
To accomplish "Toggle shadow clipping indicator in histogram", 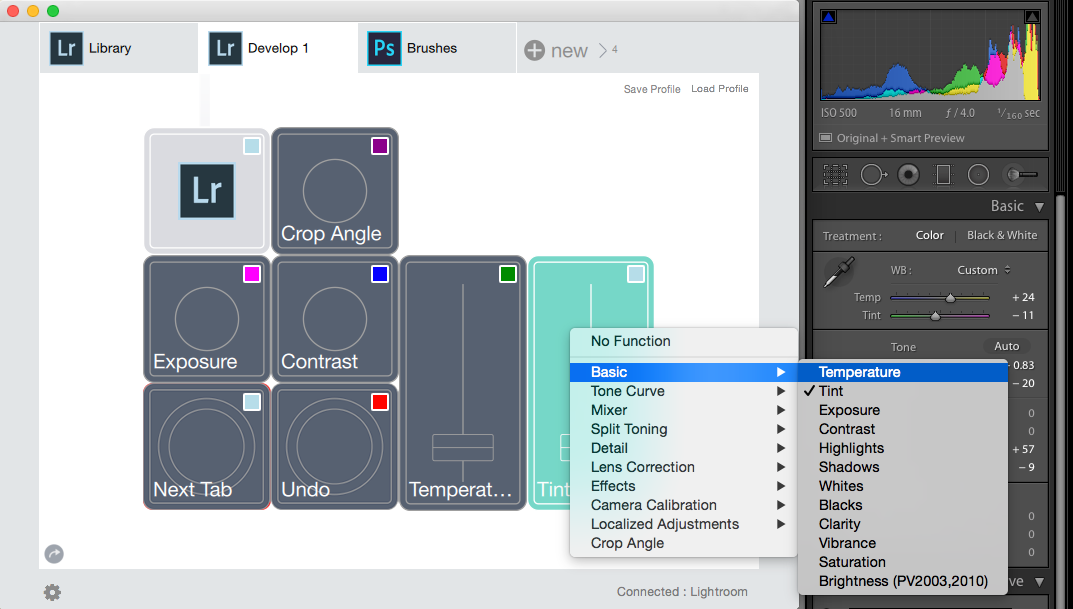I will 828,16.
